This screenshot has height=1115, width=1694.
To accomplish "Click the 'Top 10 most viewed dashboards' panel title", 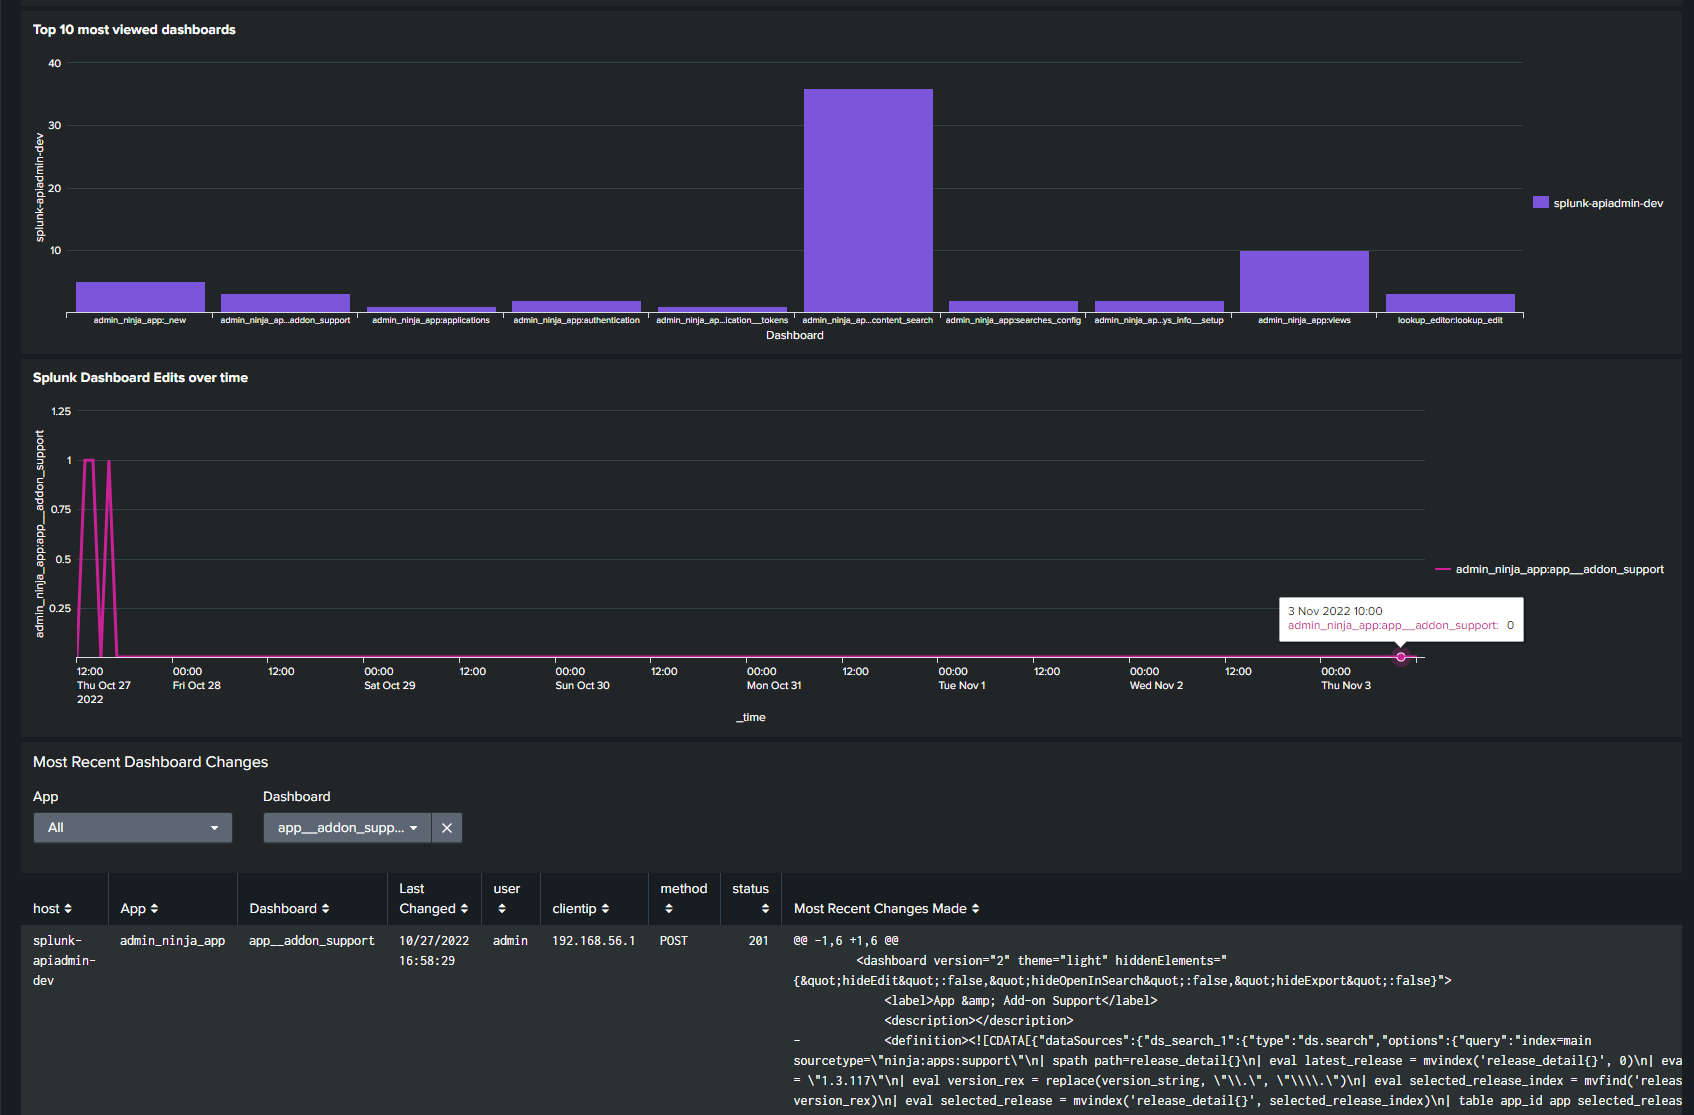I will (134, 29).
